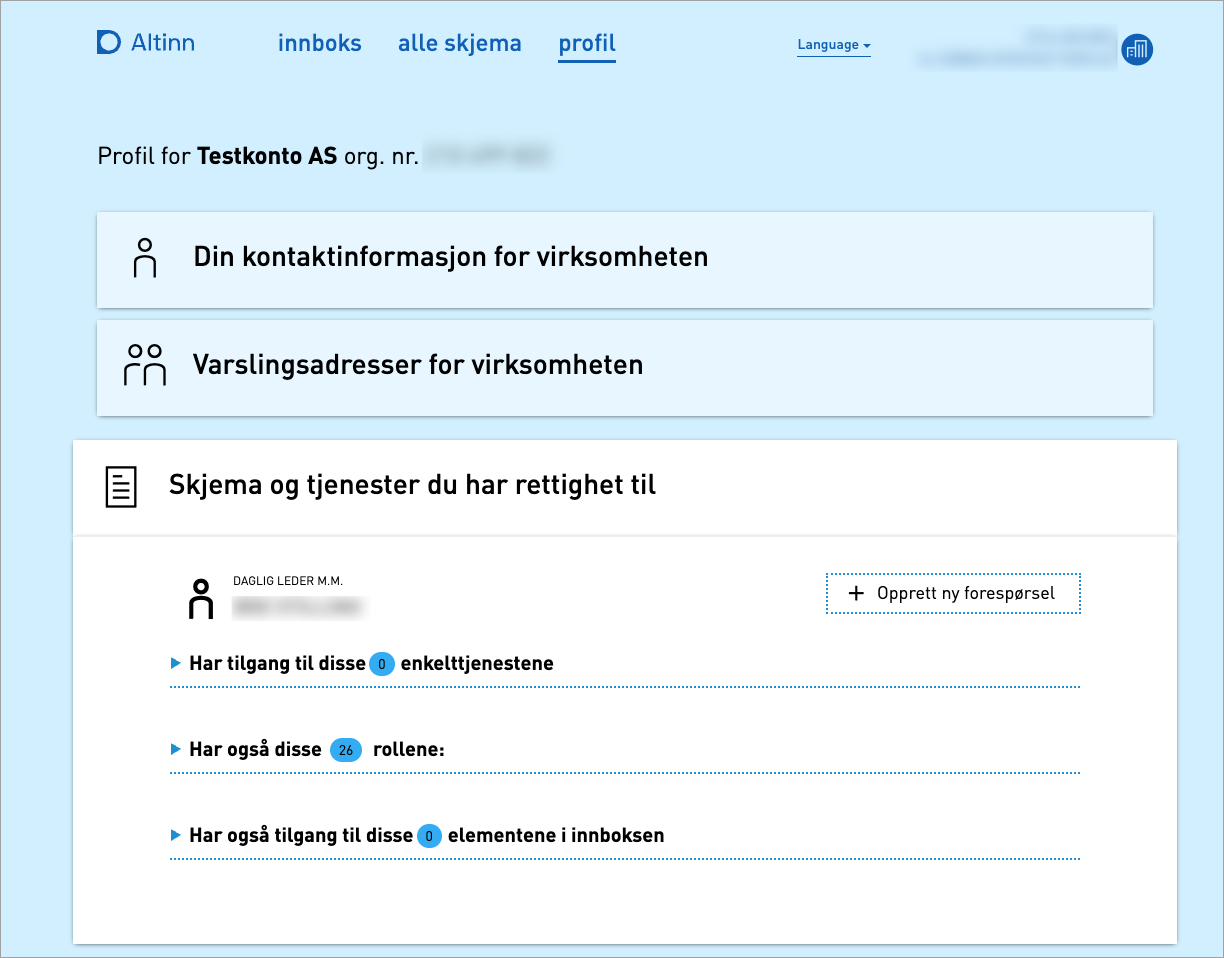Click the zero badge for enkelttjenestene
This screenshot has width=1224, height=958.
[x=382, y=663]
